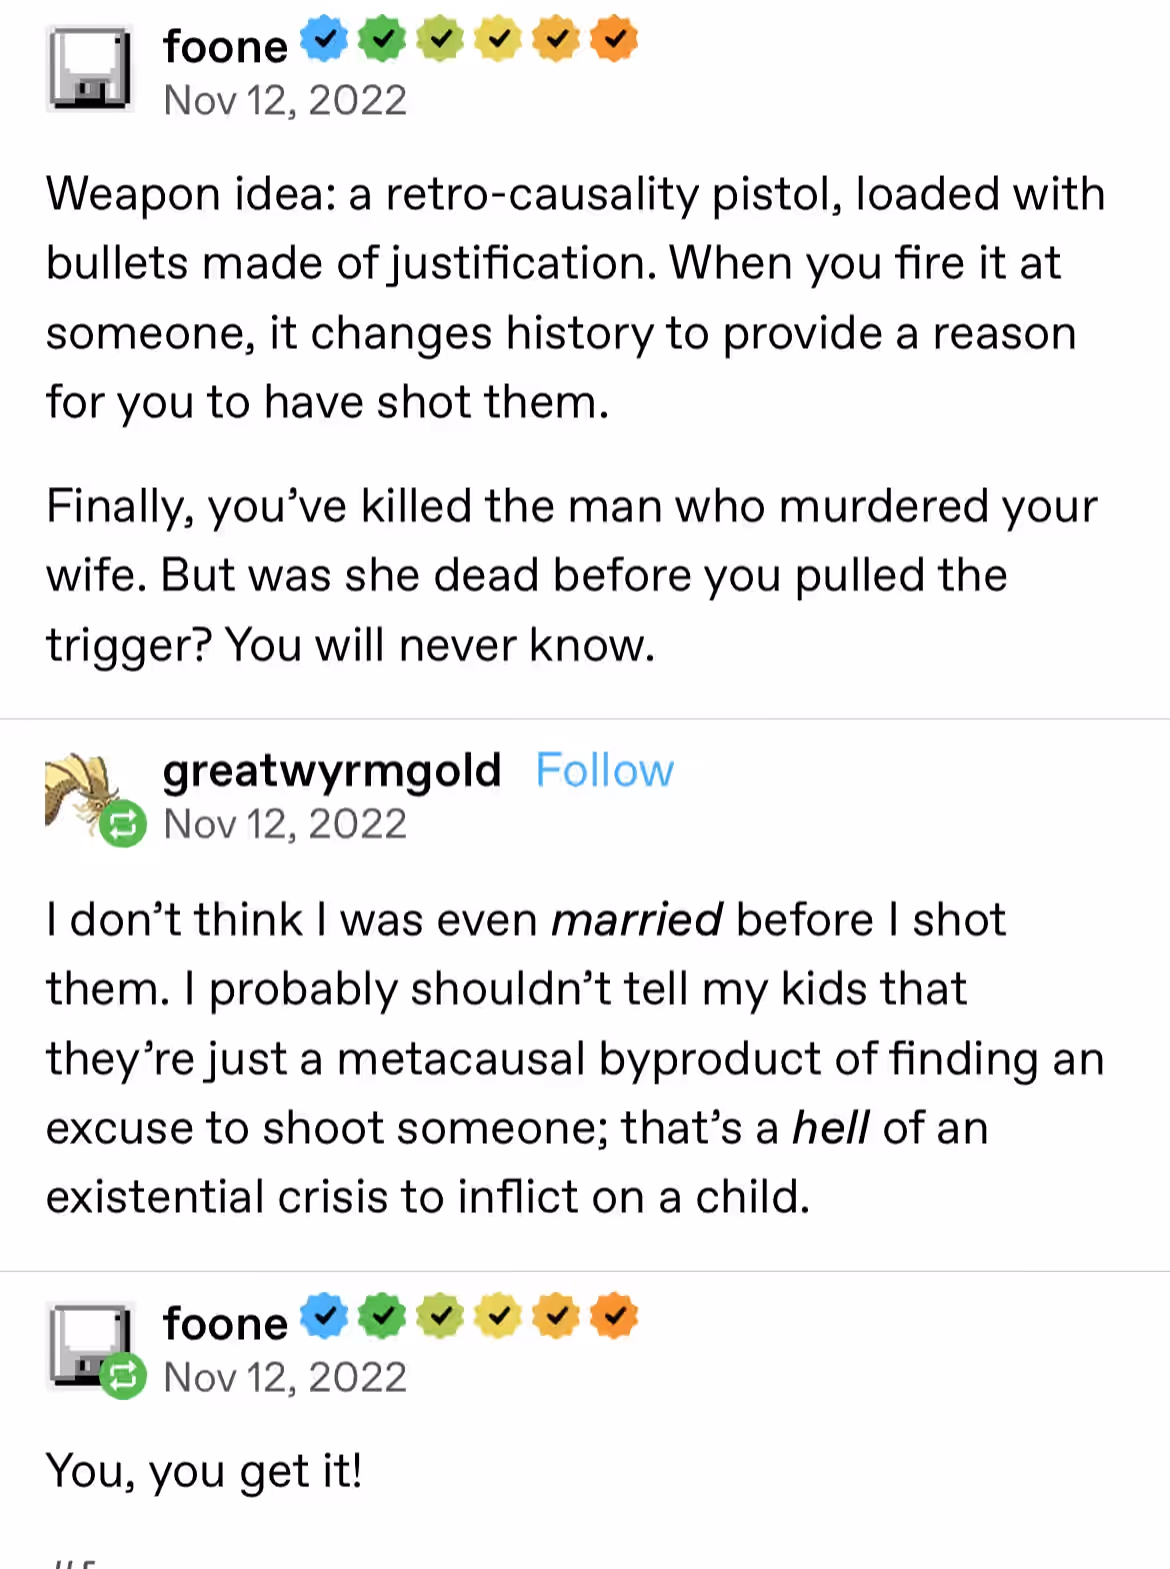Click the olive green badge beside top foone
Viewport: 1170px width, 1569px height.
440,39
